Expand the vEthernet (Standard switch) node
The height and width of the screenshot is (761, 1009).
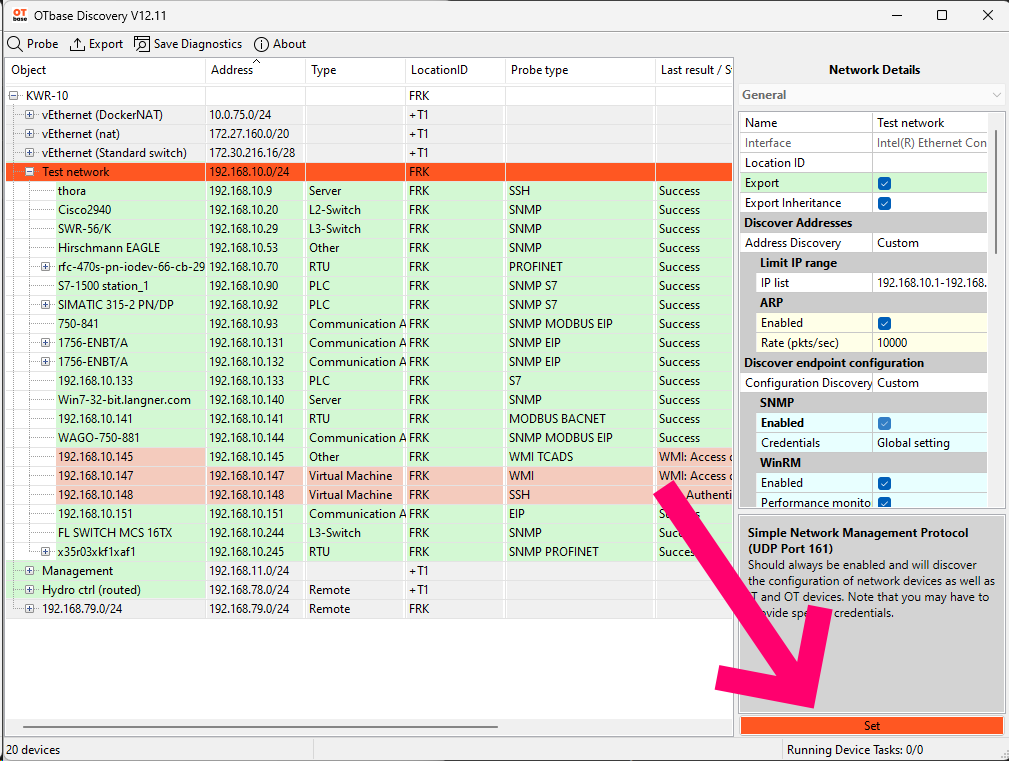click(30, 152)
